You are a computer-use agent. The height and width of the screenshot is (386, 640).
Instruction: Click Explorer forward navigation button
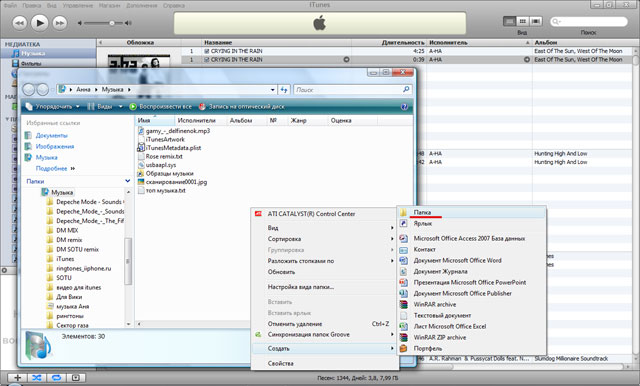point(42,89)
